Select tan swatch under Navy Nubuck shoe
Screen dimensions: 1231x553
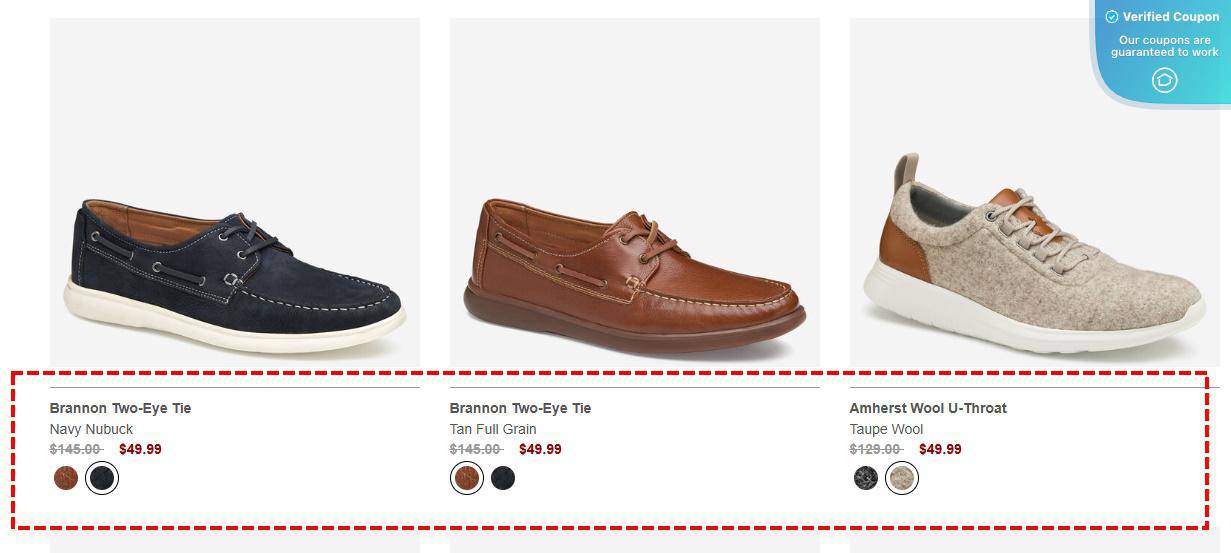66,478
